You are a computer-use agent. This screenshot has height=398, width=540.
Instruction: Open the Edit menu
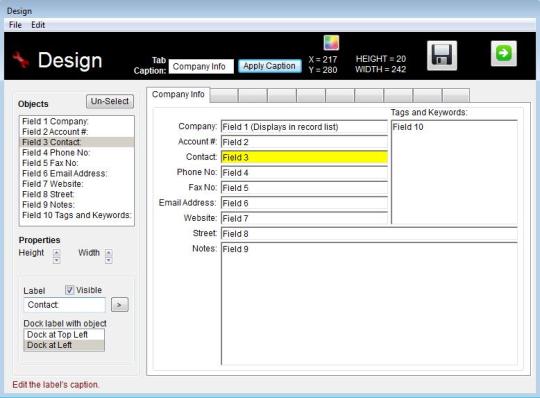point(38,25)
